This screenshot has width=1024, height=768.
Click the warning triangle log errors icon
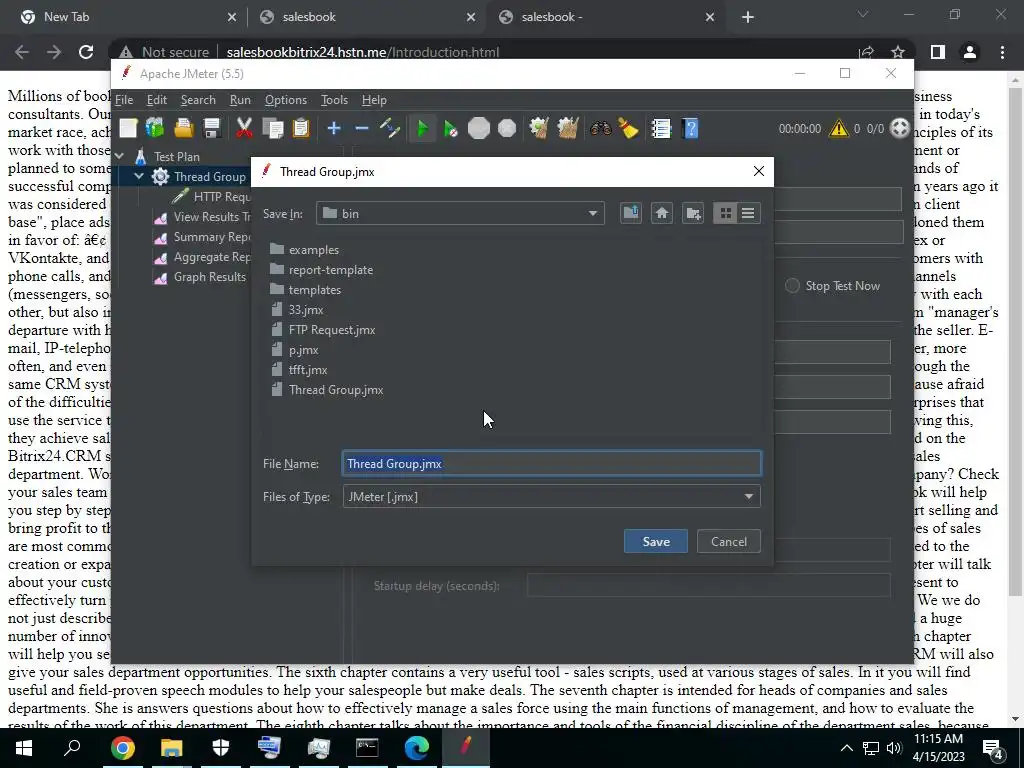pos(839,129)
